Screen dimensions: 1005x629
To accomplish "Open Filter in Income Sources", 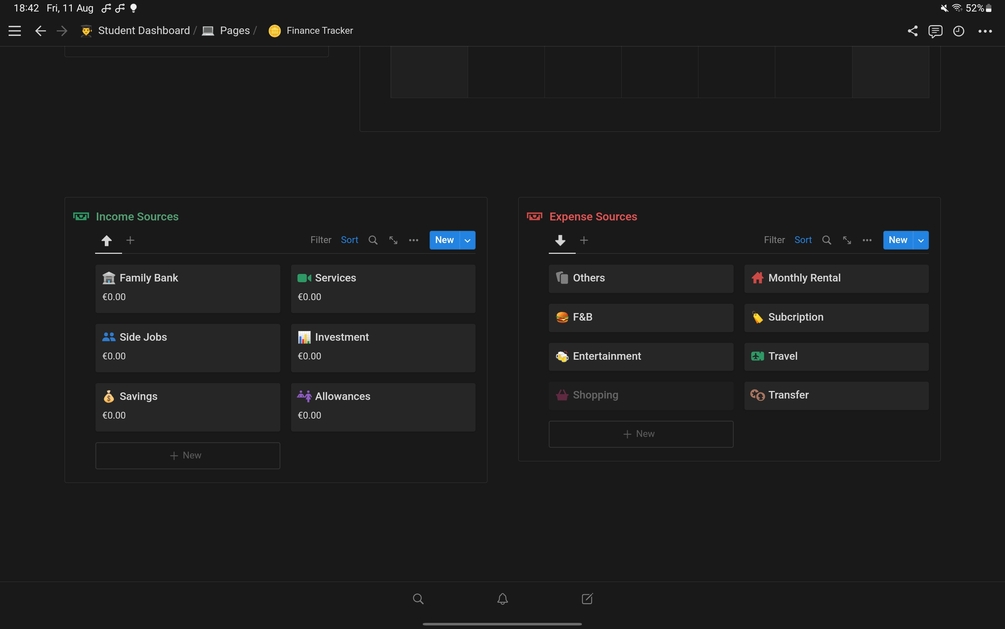I will 320,240.
